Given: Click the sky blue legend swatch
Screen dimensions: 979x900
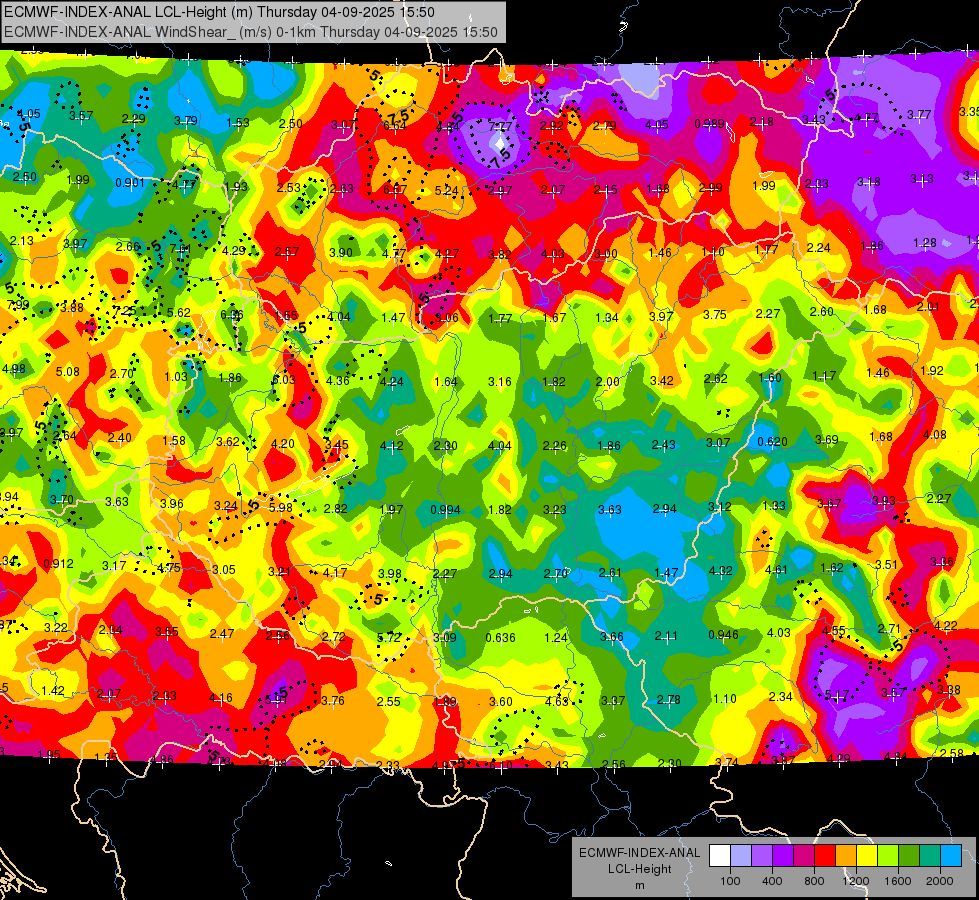Looking at the screenshot, I should click(951, 856).
